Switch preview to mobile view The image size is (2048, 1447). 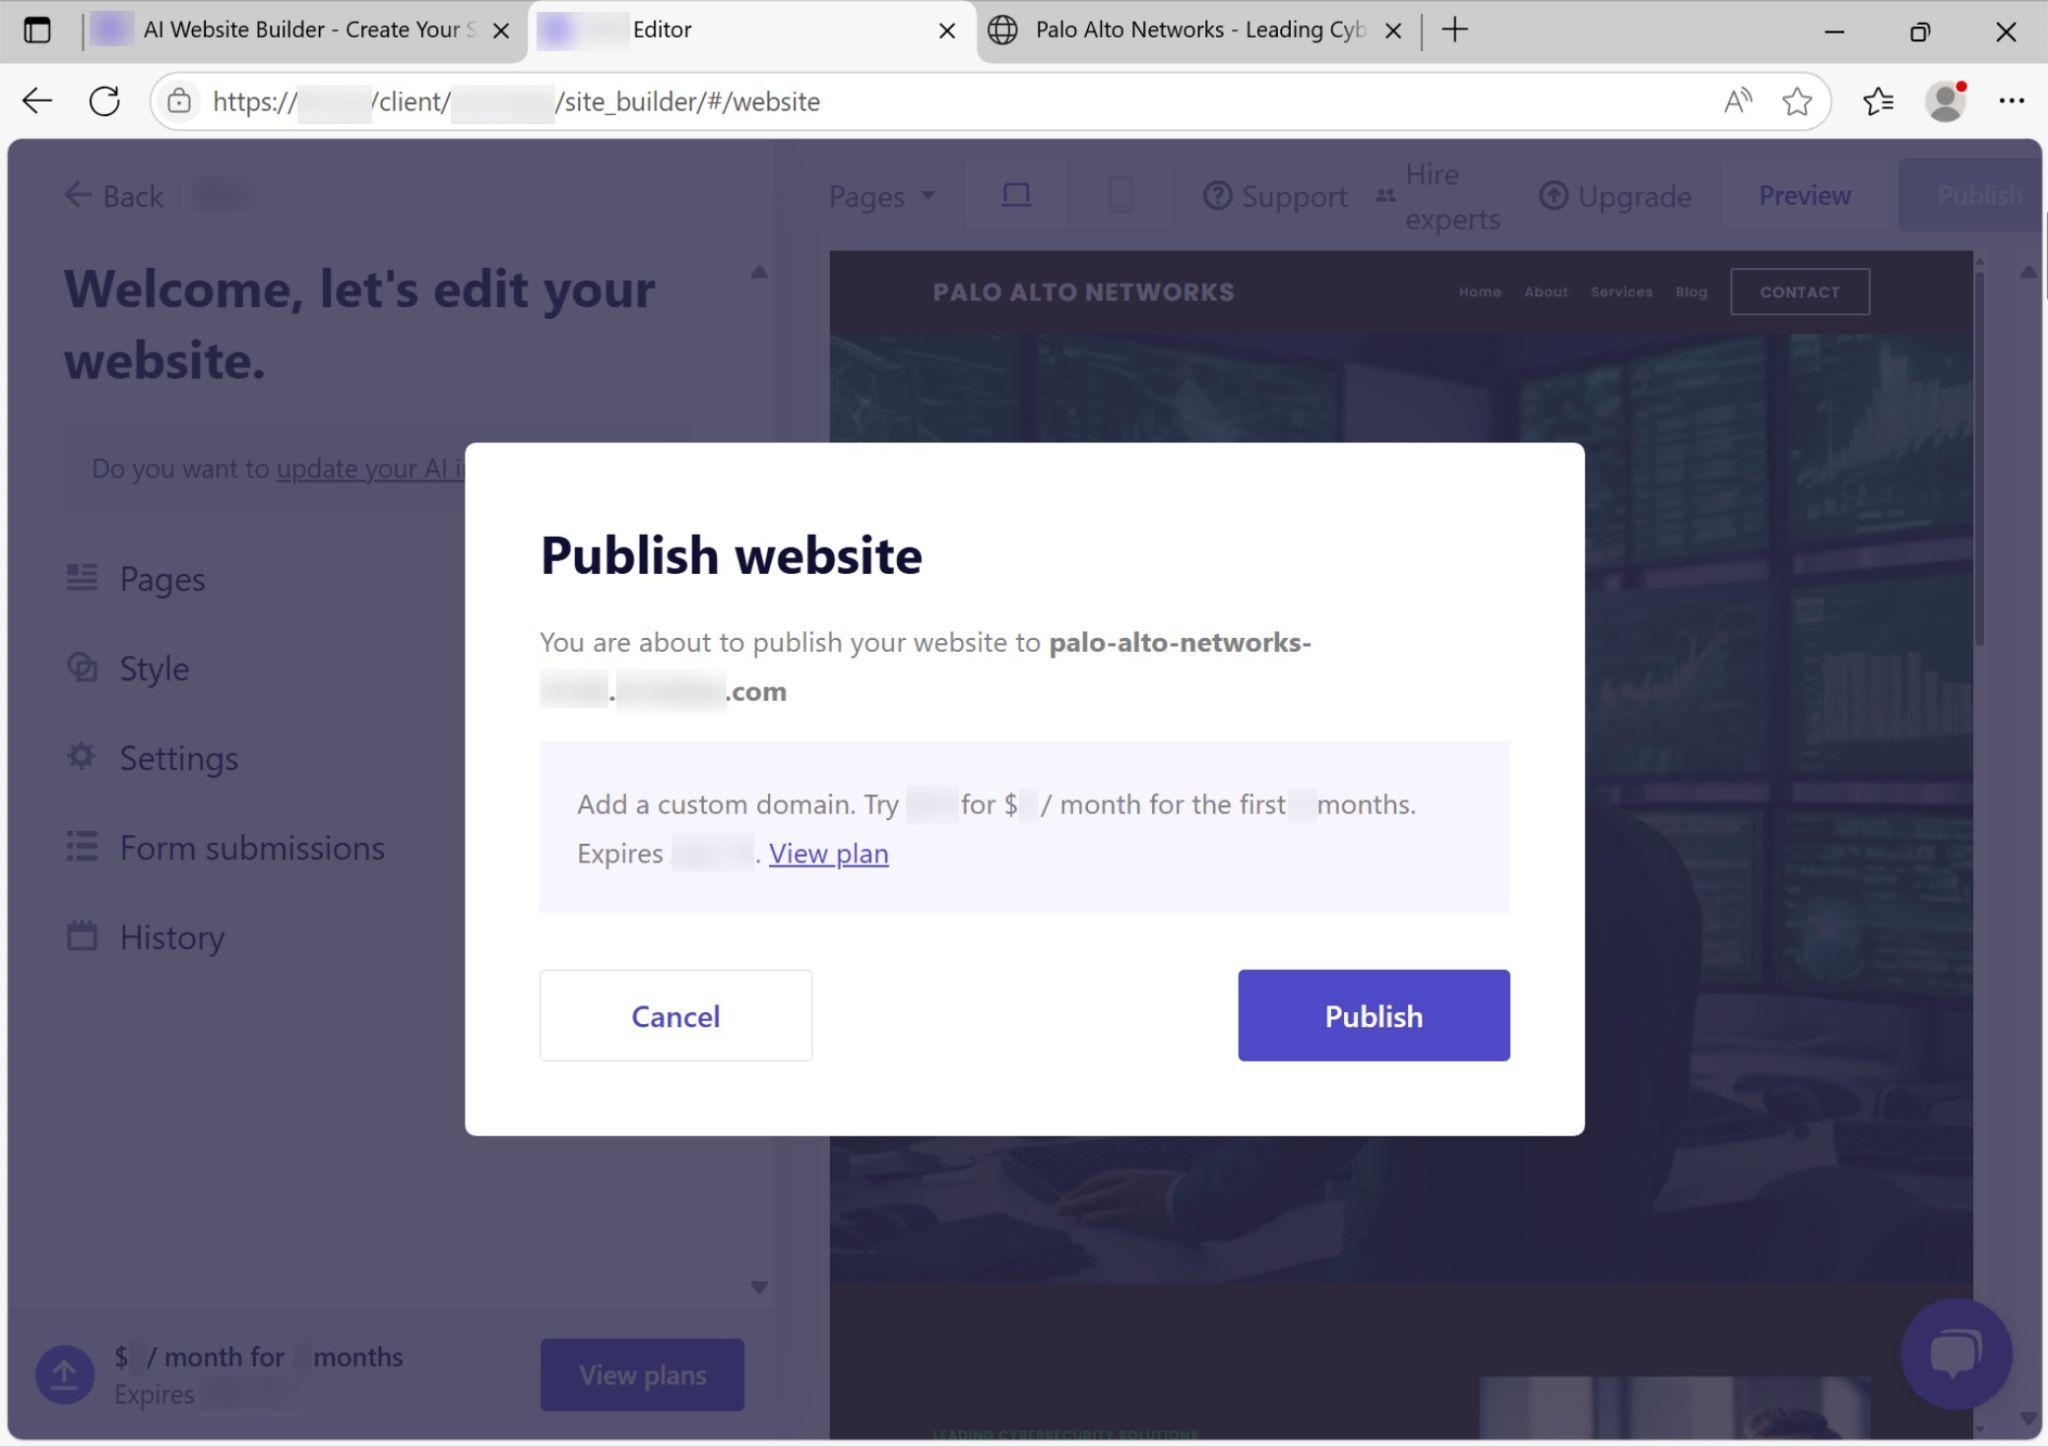1122,194
